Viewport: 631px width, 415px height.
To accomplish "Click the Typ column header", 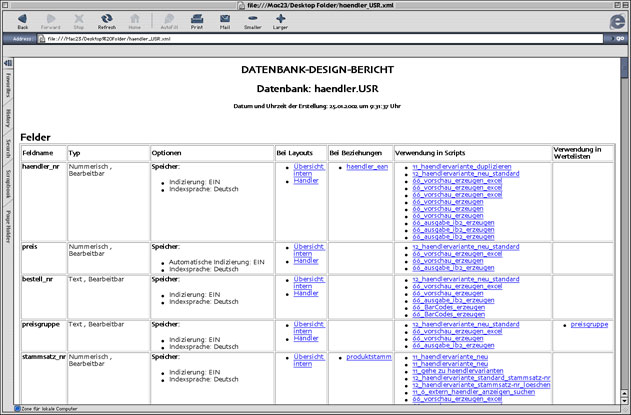I will (x=74, y=153).
